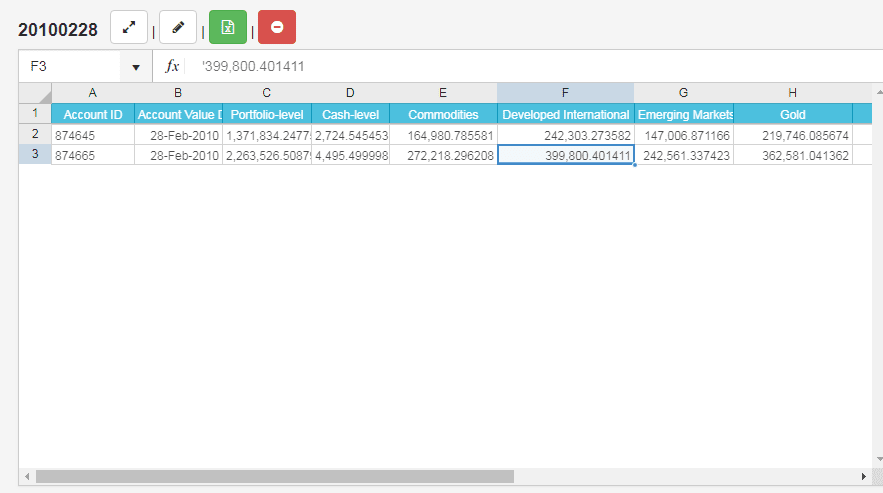Select cell 1,371,834.2477
The width and height of the screenshot is (883, 493).
[266, 135]
